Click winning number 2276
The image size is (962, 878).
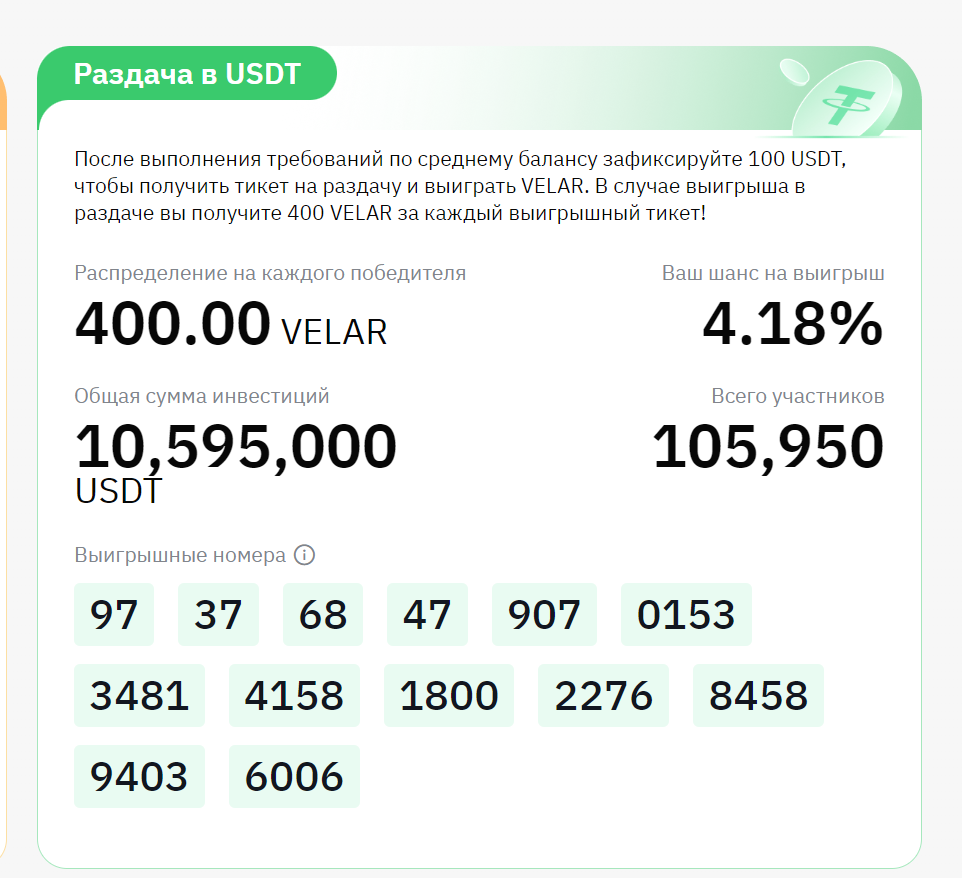pyautogui.click(x=604, y=695)
